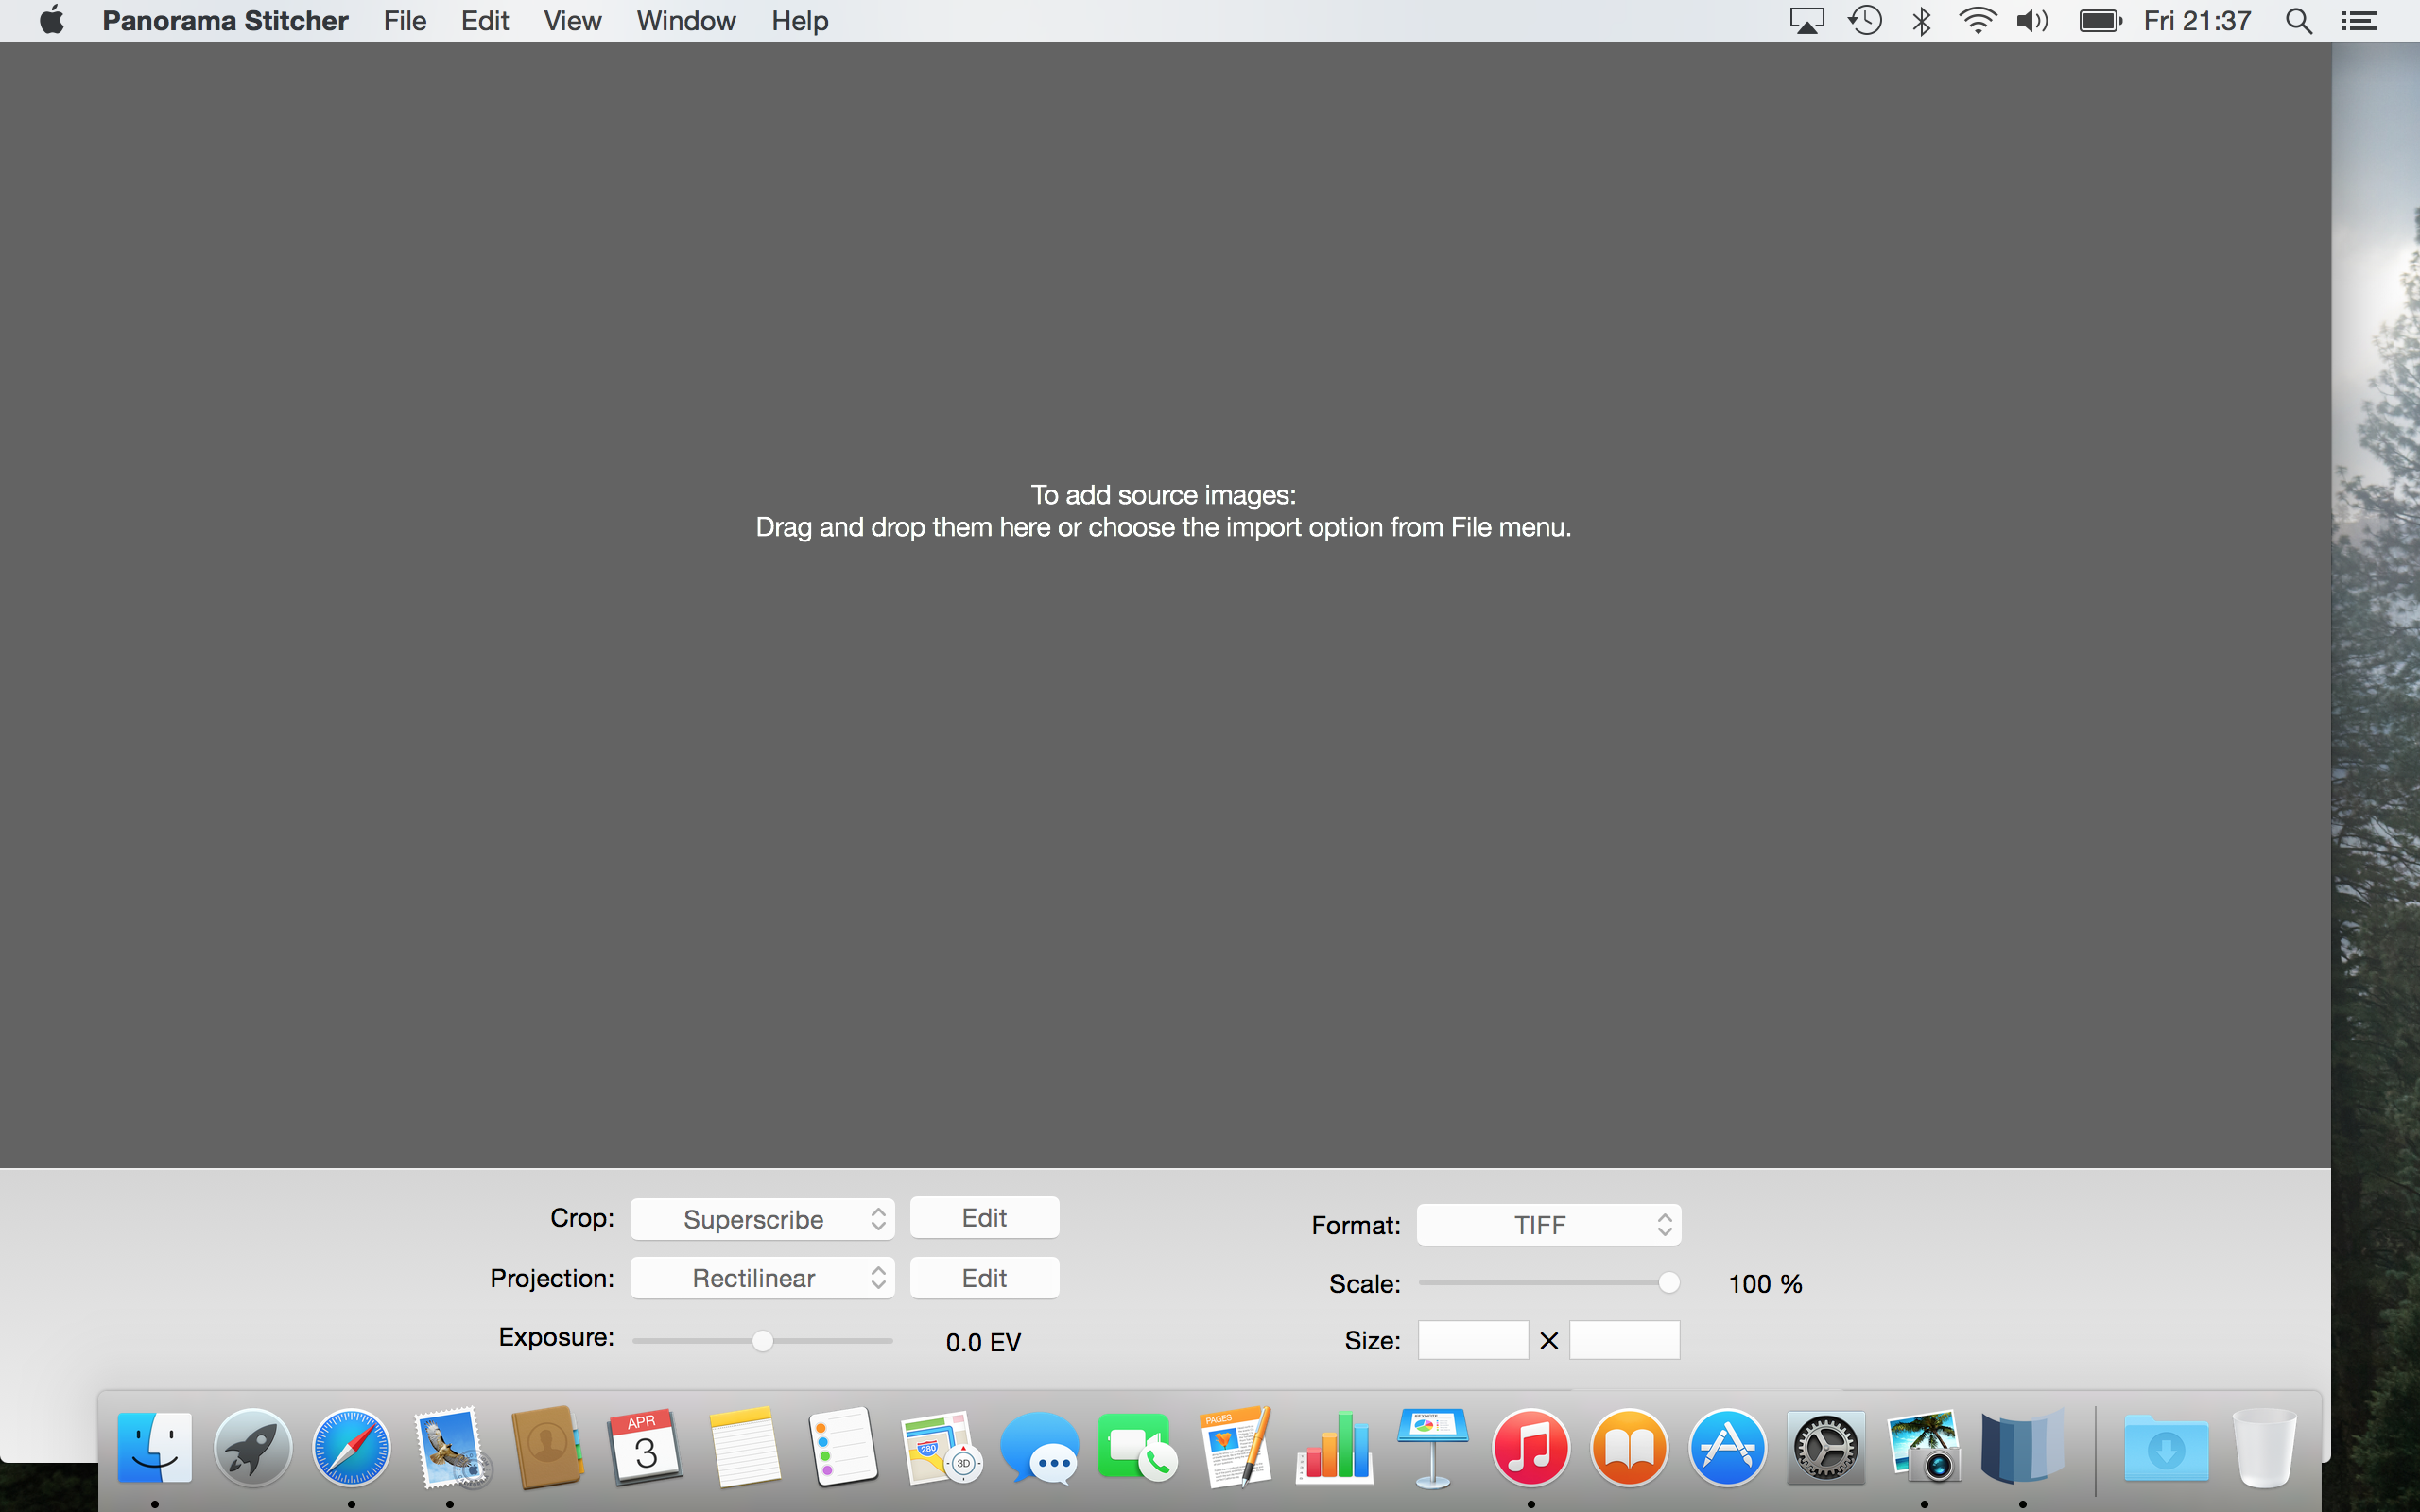Open Messages speech bubble in Dock
Image resolution: width=2420 pixels, height=1512 pixels.
(x=1039, y=1447)
